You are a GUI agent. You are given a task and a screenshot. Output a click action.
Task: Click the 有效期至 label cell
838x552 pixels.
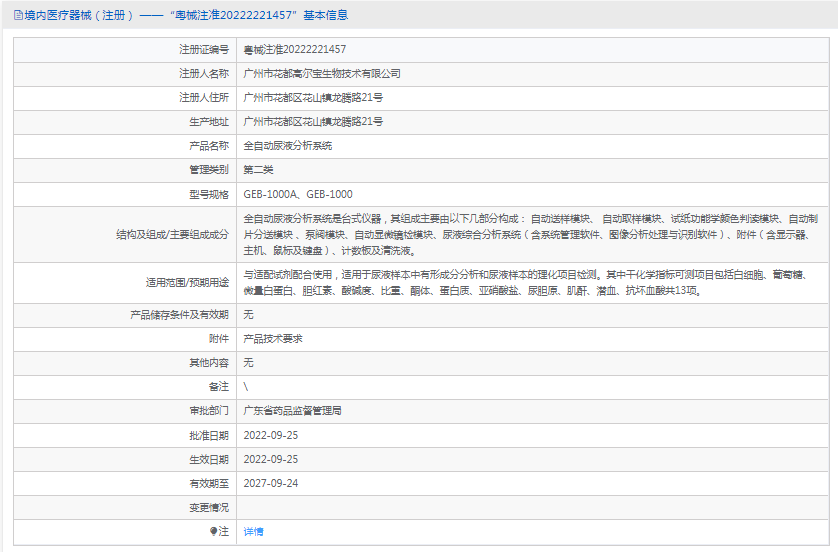pyautogui.click(x=125, y=483)
